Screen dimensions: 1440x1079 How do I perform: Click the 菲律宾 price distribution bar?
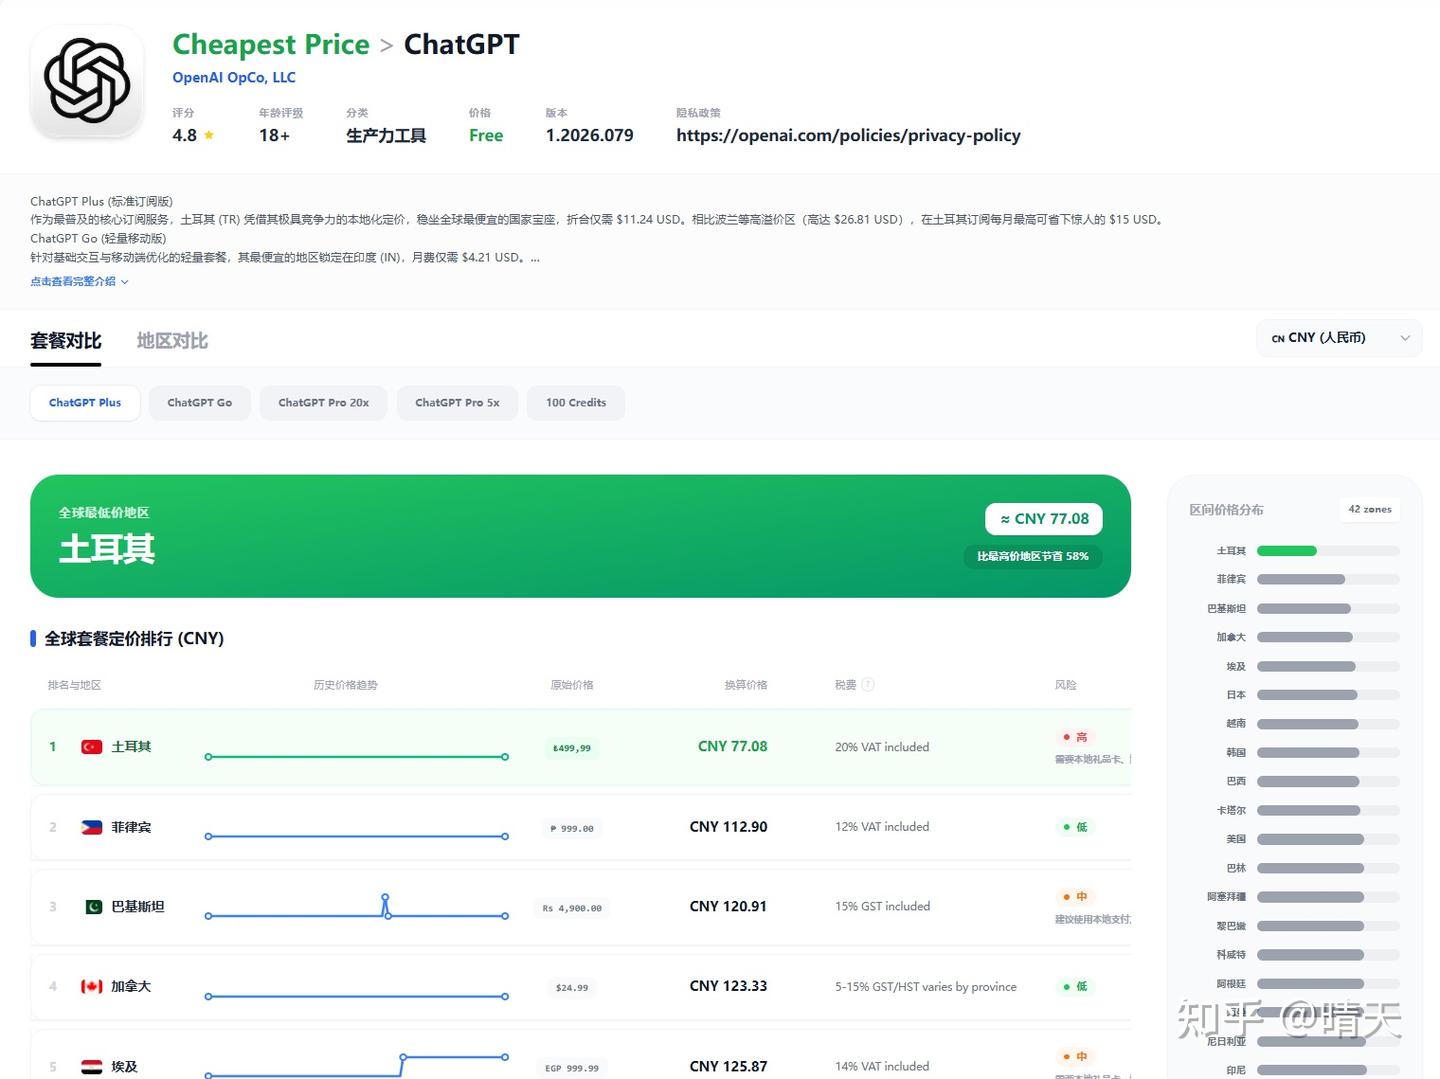point(1328,580)
